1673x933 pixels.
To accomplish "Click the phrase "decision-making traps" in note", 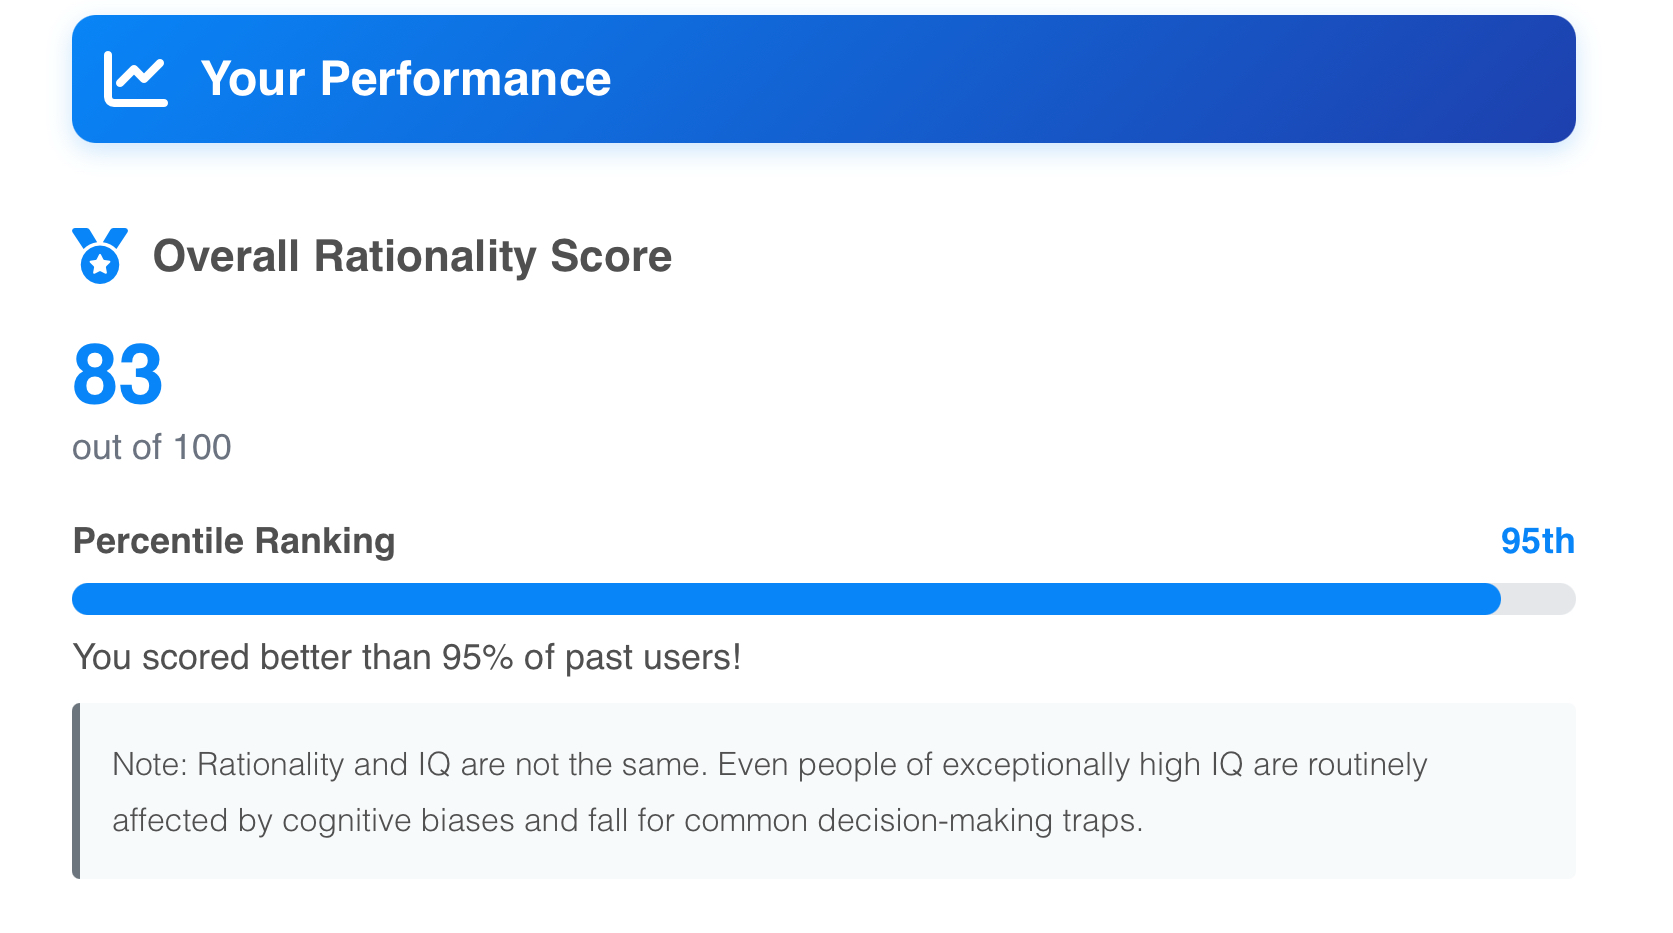I will tap(978, 821).
